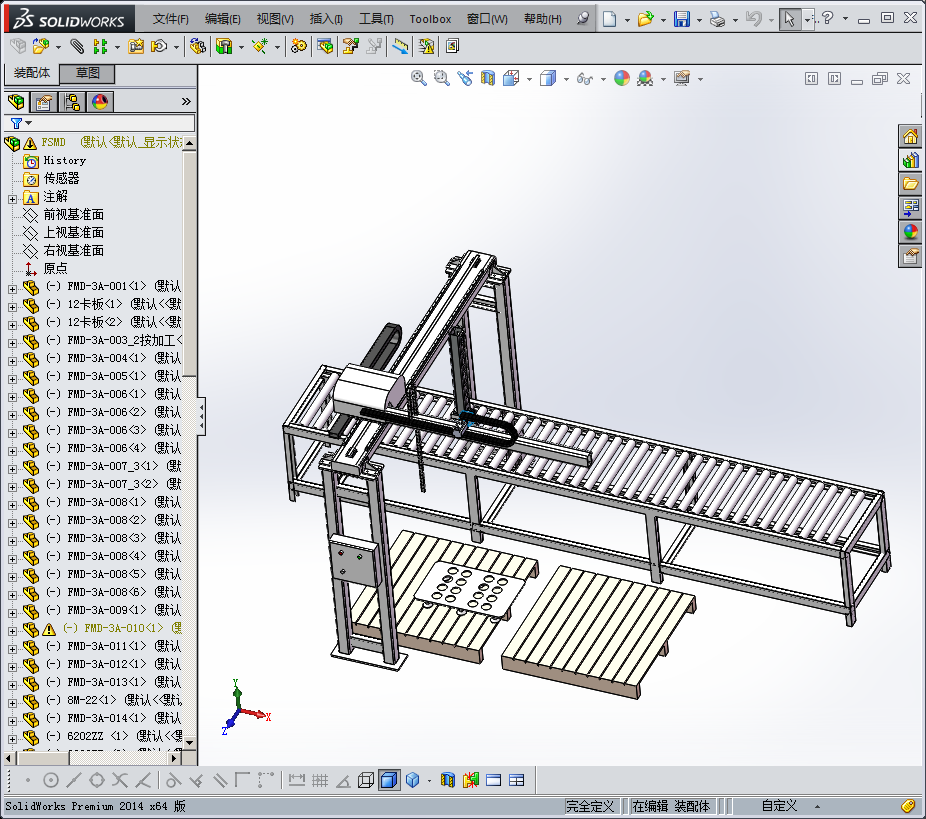Click the Reference Geometry icon

pyautogui.click(x=260, y=46)
